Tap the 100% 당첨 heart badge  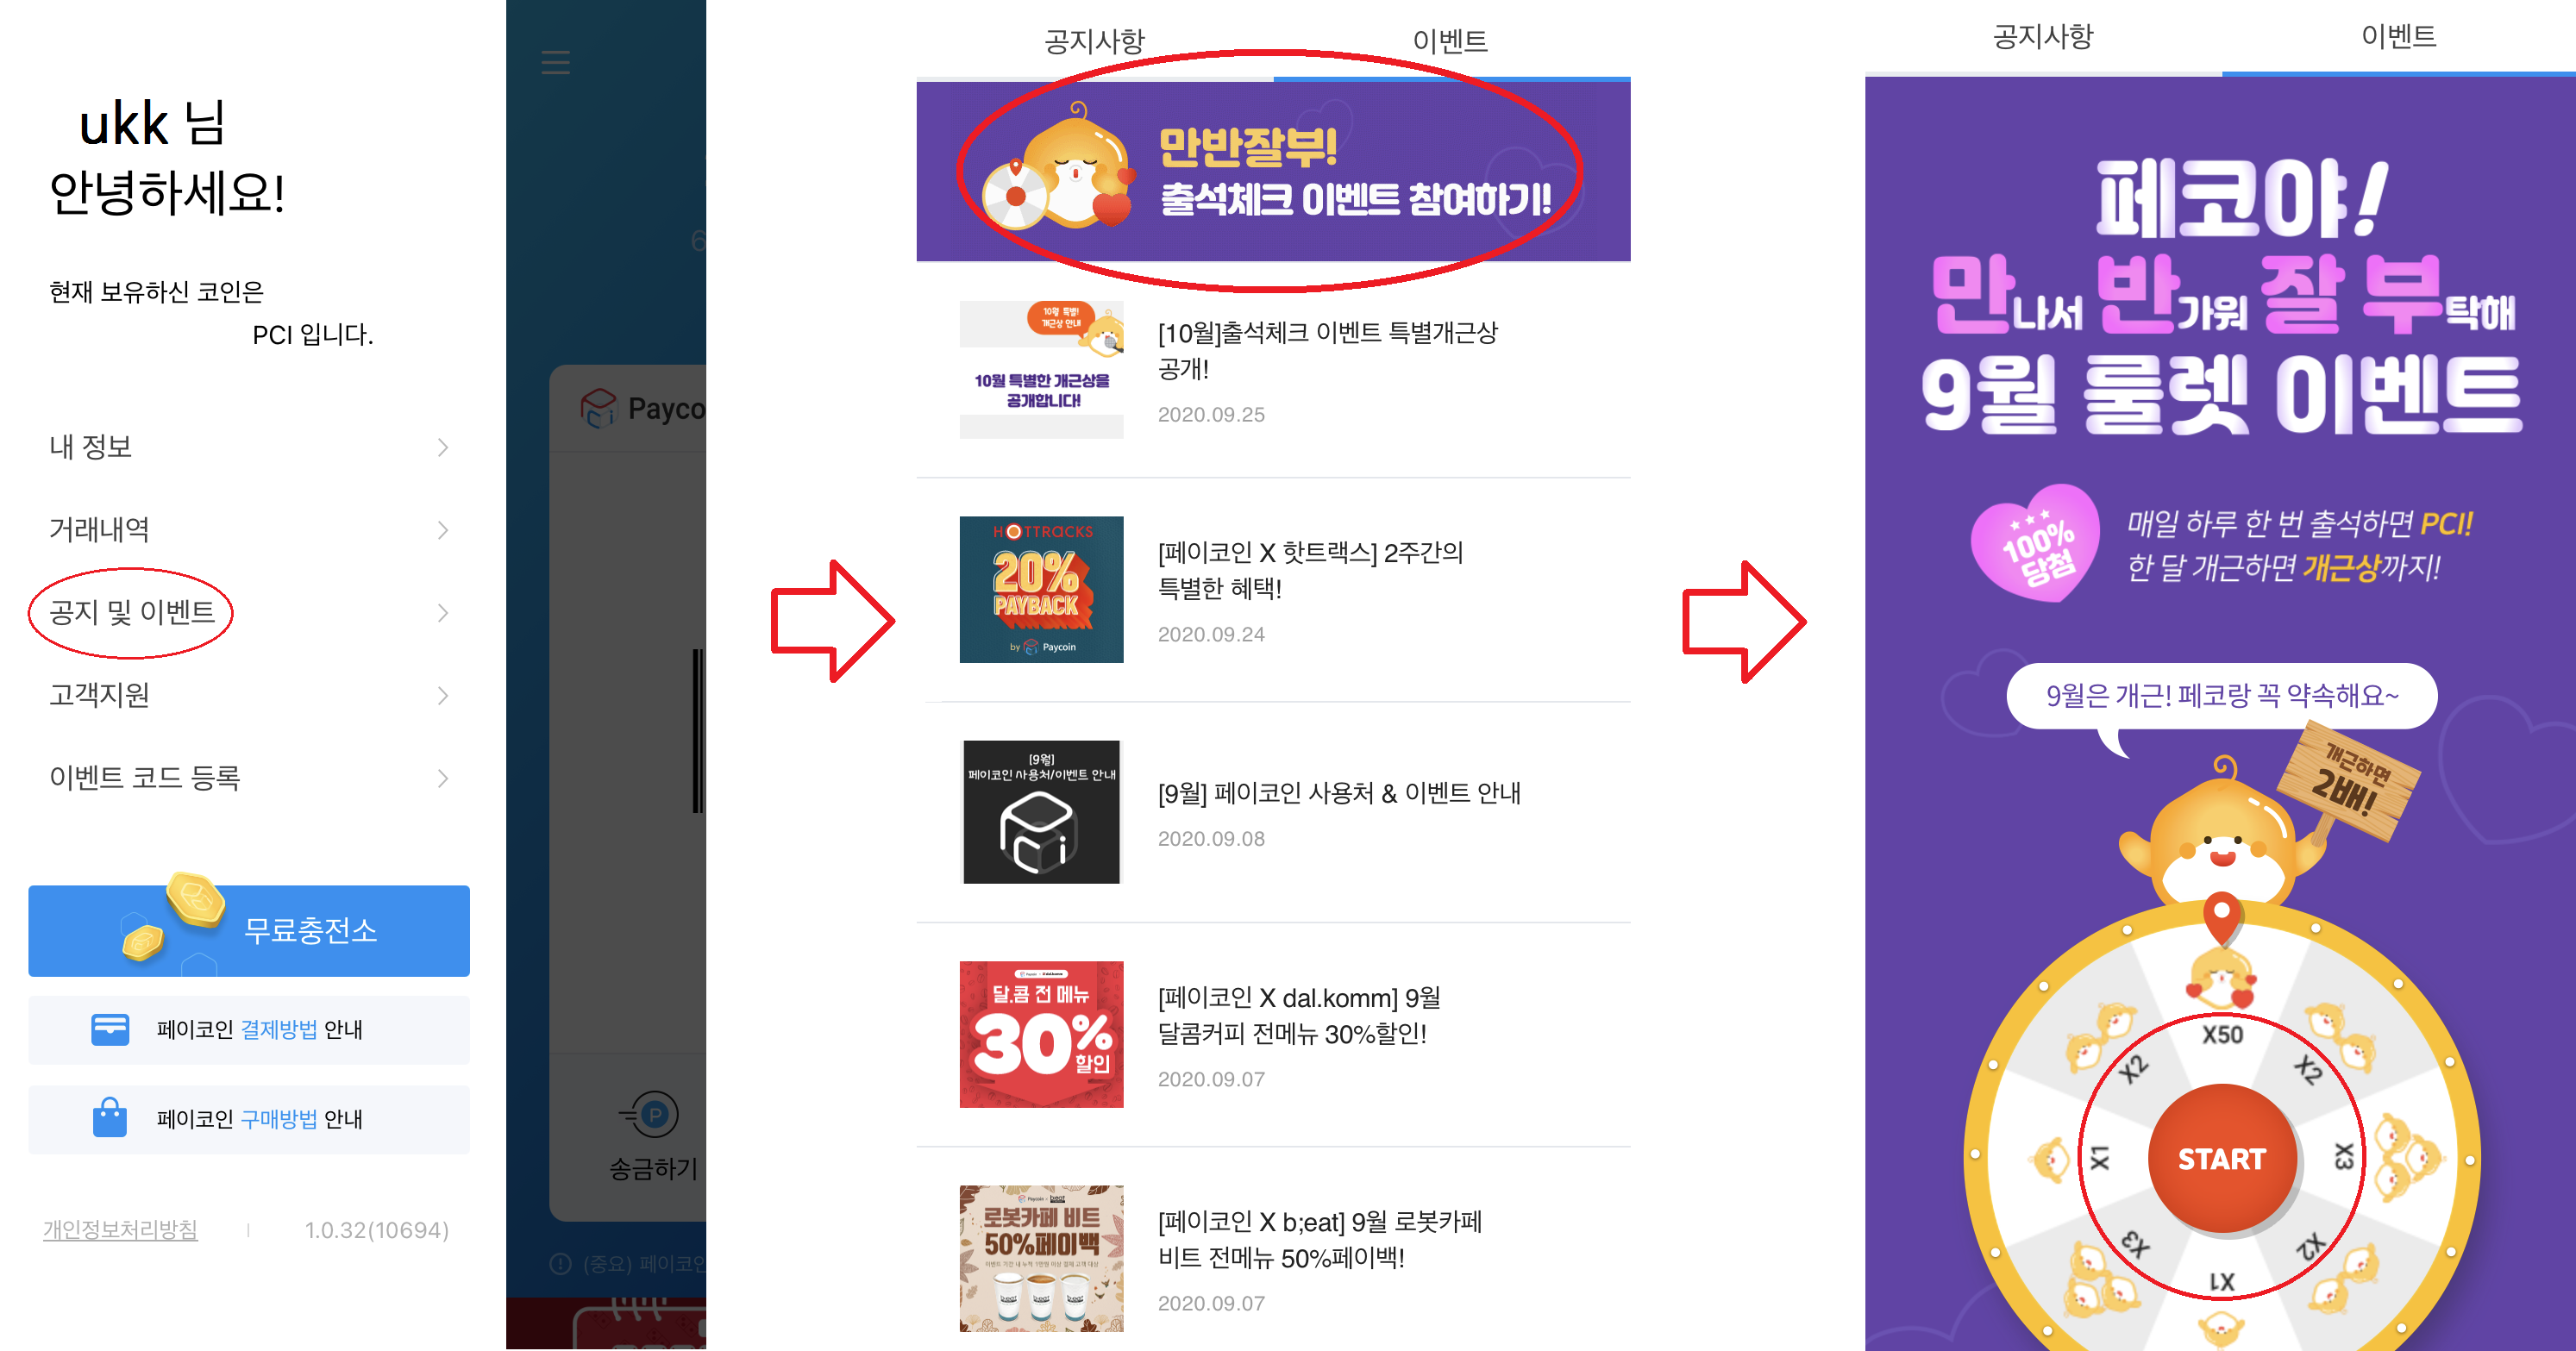pyautogui.click(x=2034, y=544)
